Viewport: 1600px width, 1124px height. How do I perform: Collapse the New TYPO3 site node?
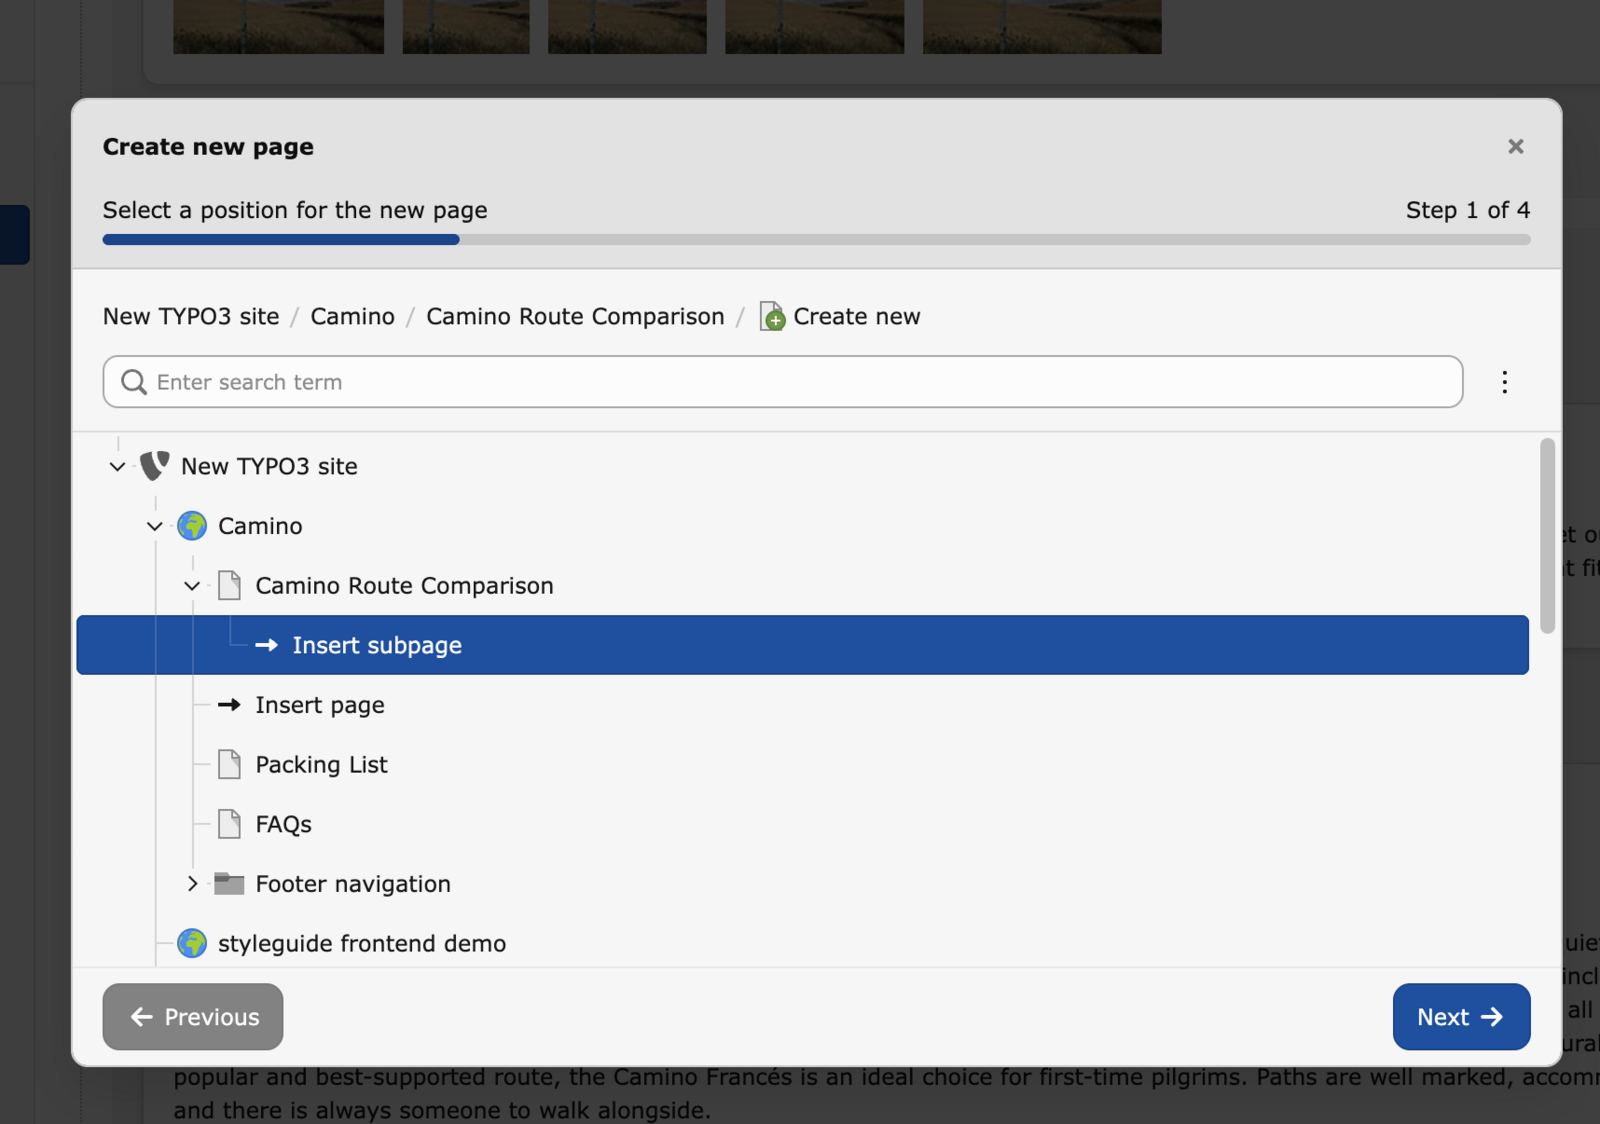tap(117, 467)
